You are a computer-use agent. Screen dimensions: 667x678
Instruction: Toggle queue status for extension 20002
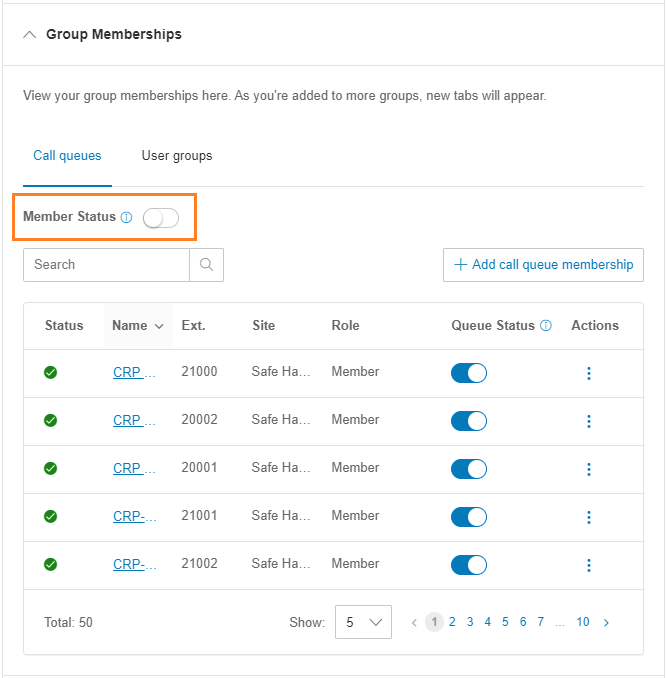pos(469,421)
